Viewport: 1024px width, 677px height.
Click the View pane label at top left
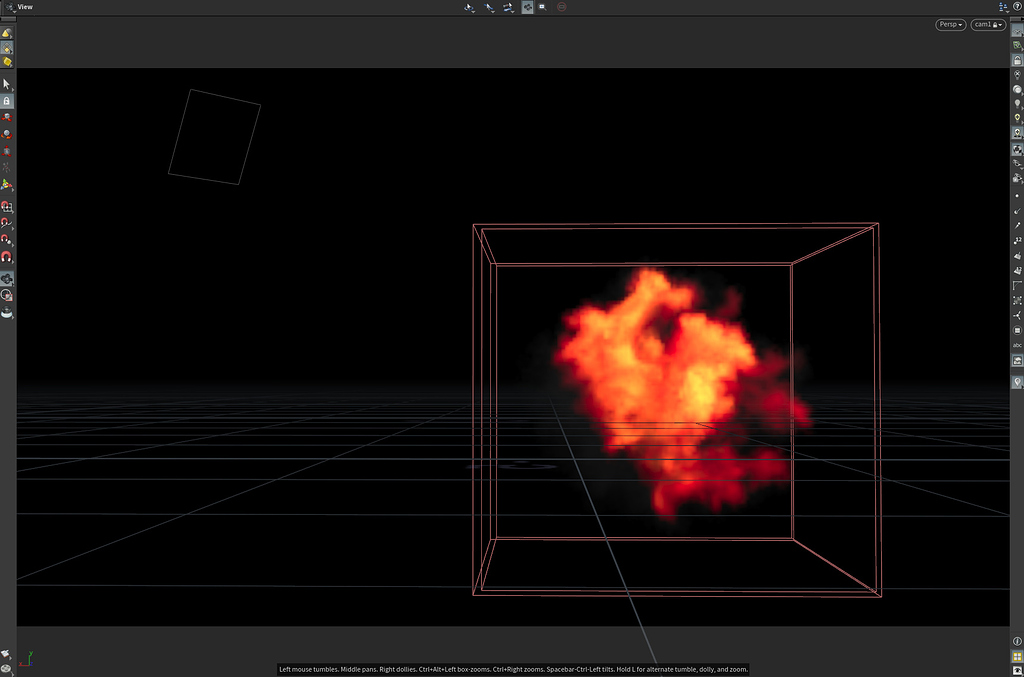pyautogui.click(x=24, y=7)
